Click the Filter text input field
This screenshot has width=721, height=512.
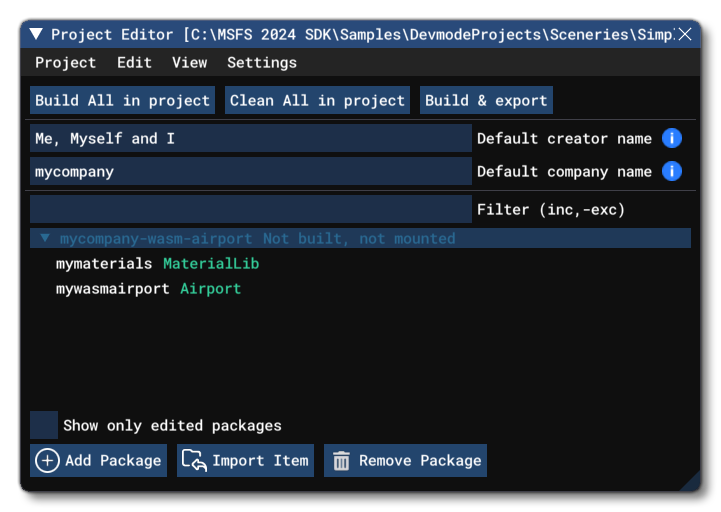[x=250, y=209]
